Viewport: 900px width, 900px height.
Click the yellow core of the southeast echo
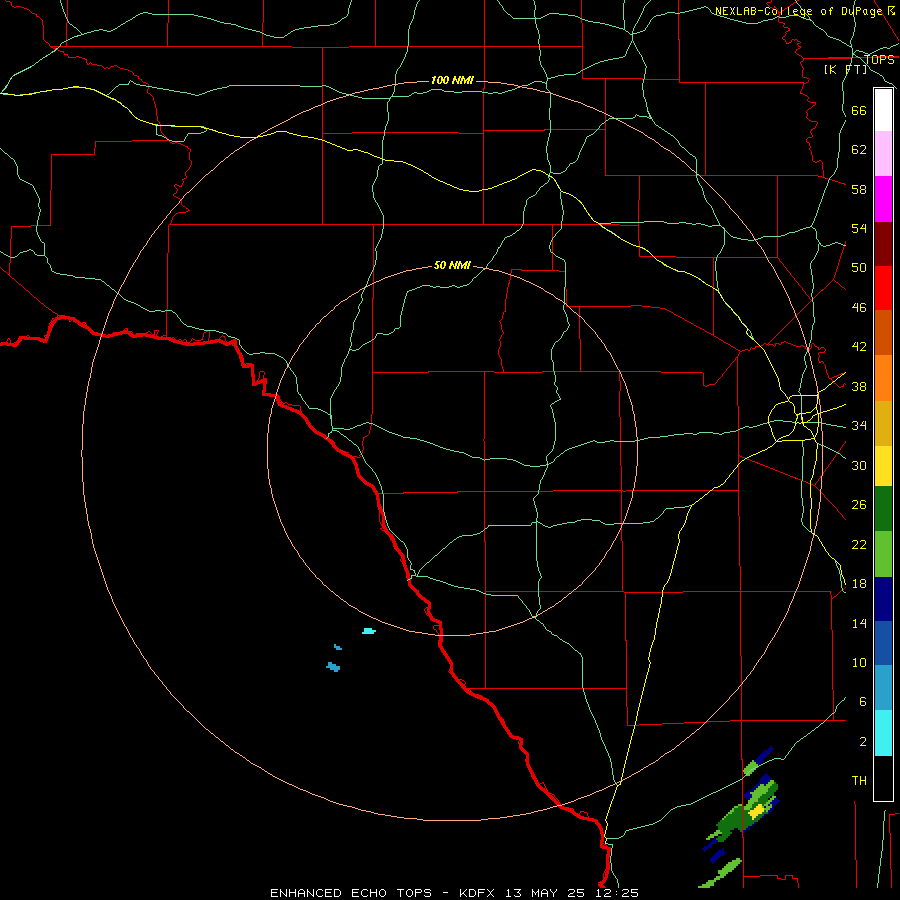(x=757, y=810)
